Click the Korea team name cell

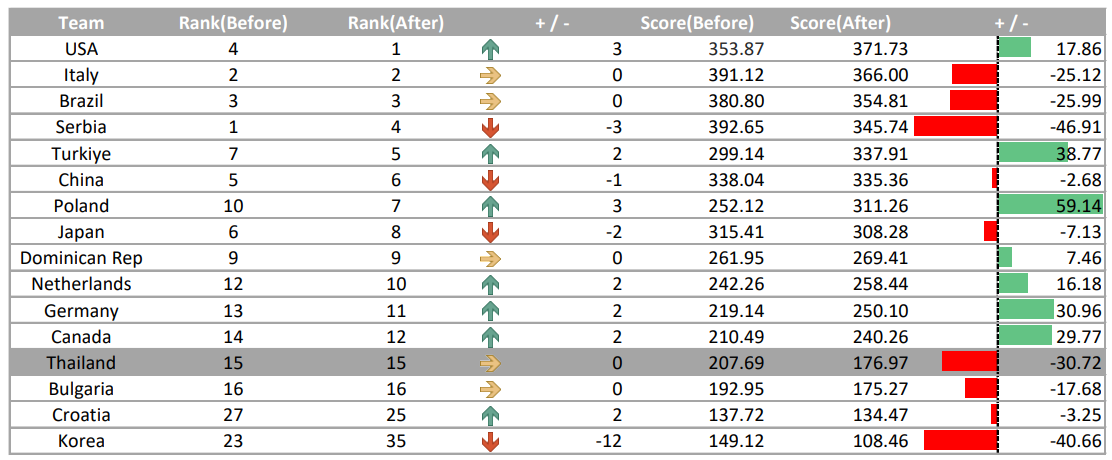coord(81,442)
